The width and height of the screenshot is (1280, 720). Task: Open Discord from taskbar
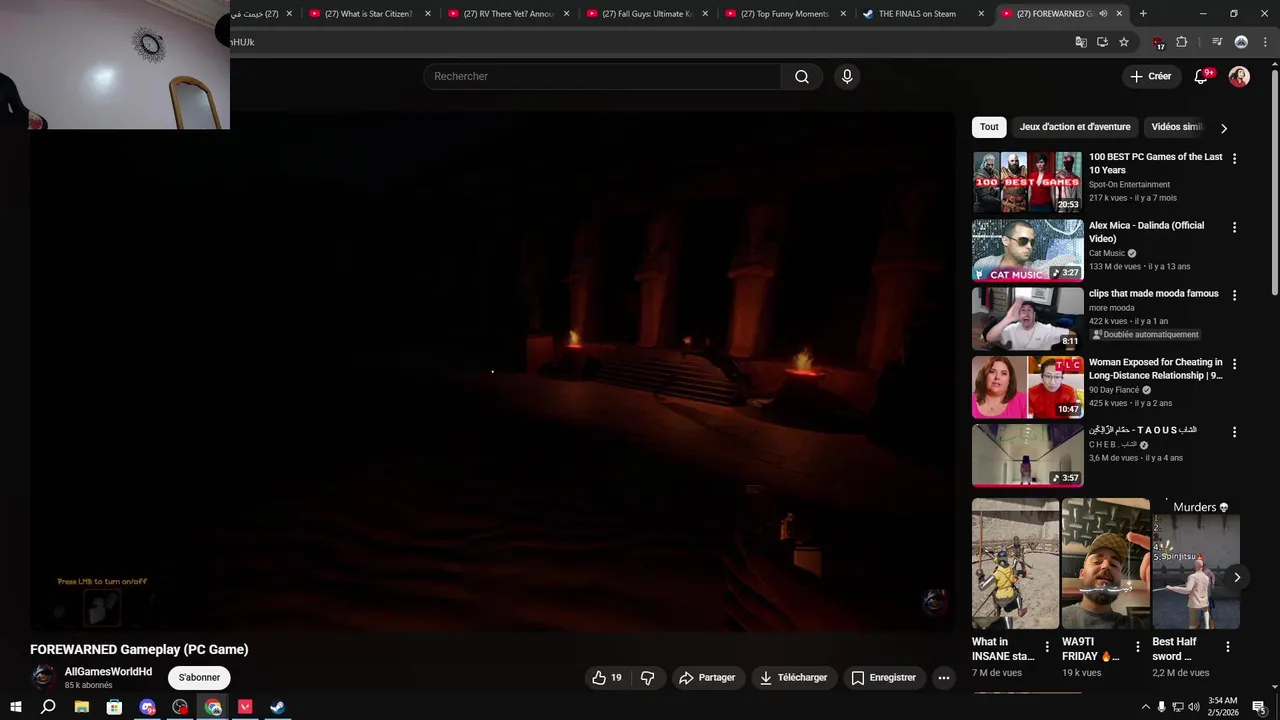147,707
